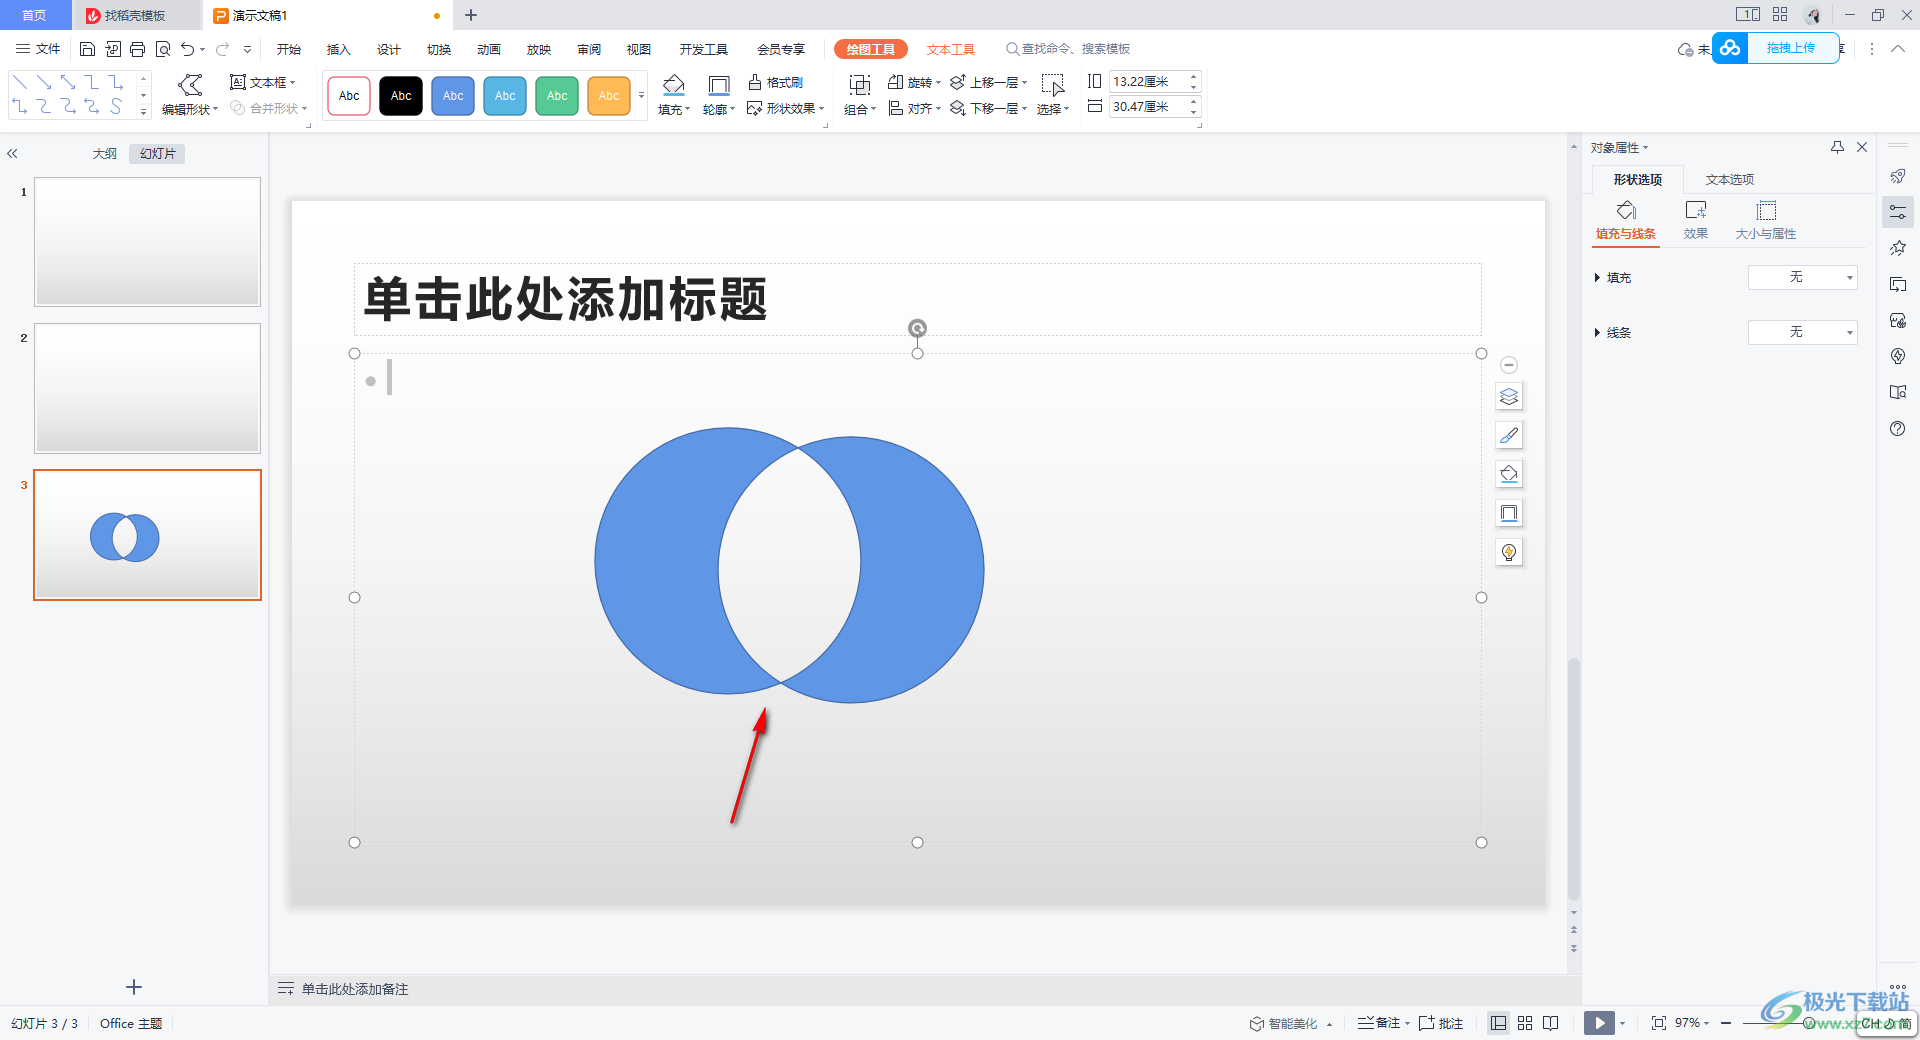
Task: Click the floating outline square icon
Action: pyautogui.click(x=1509, y=513)
